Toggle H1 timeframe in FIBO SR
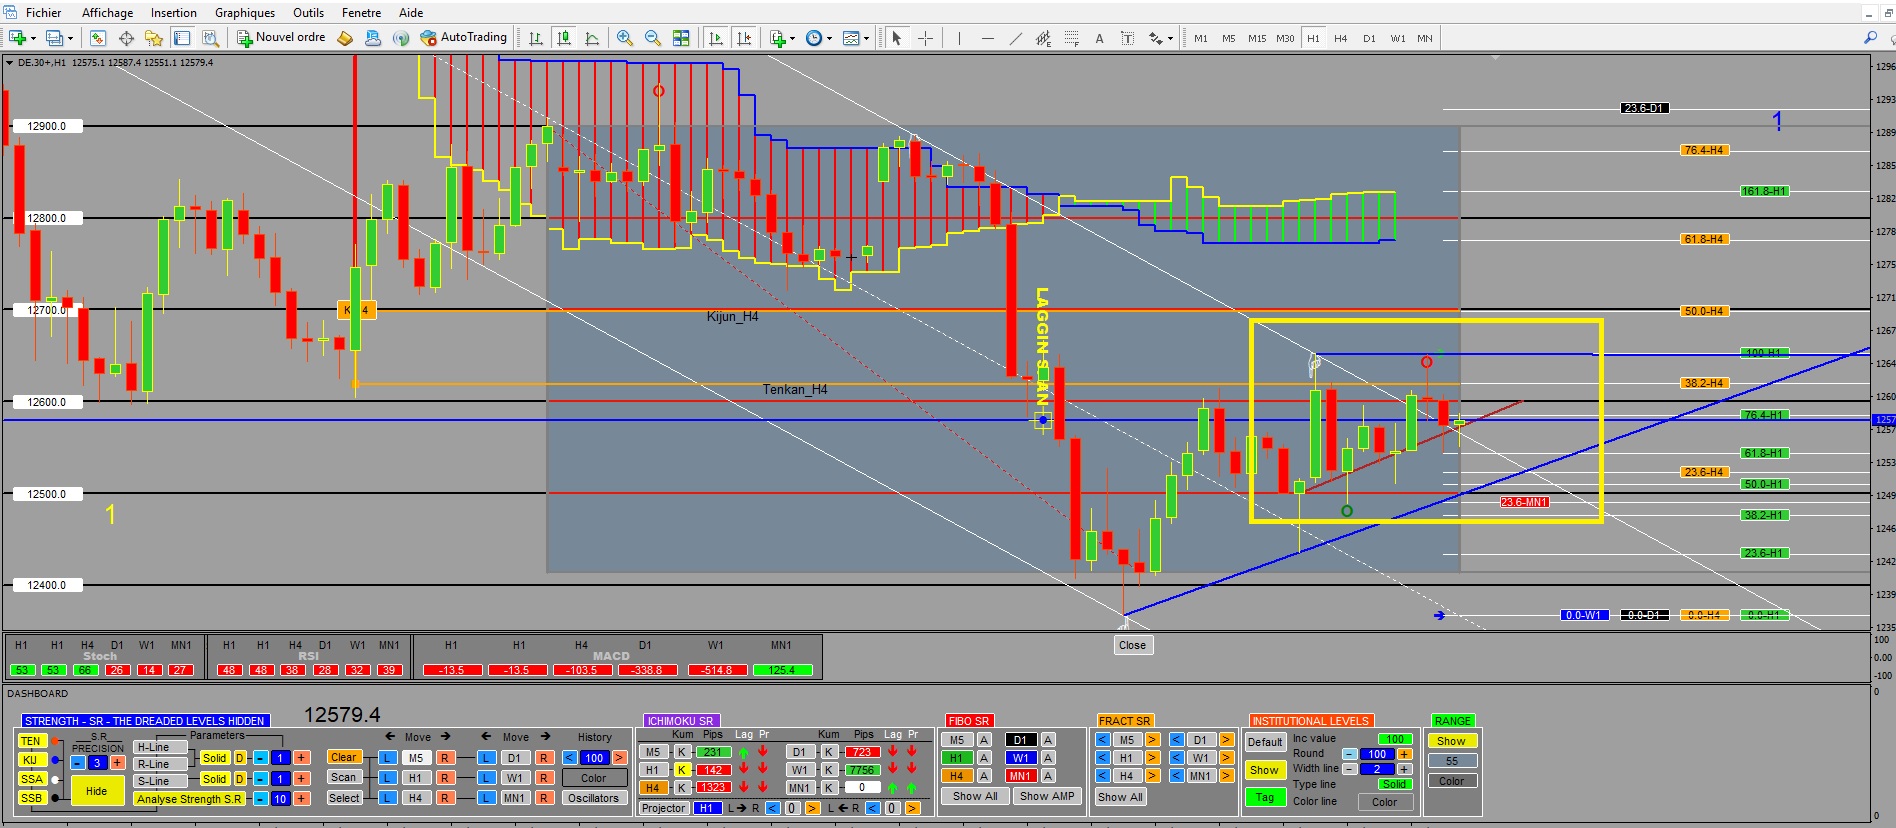Viewport: 1896px width, 828px height. 957,758
